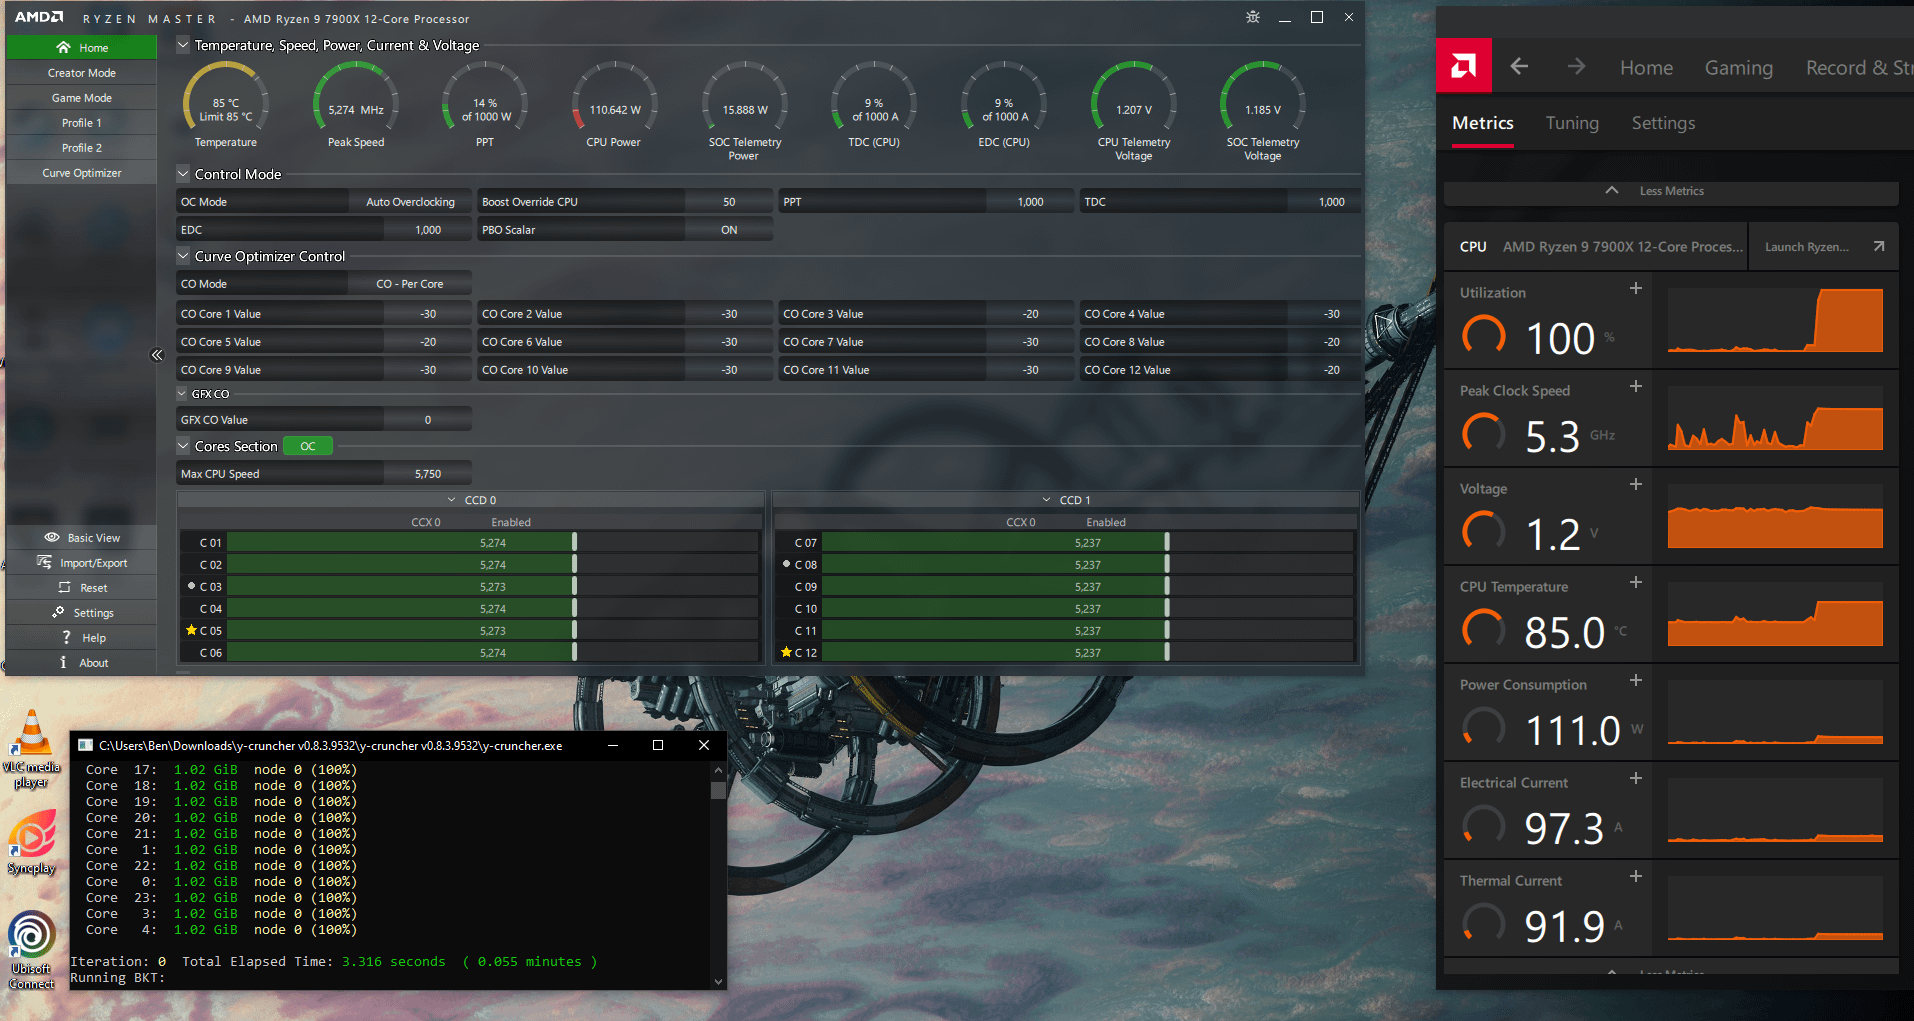This screenshot has height=1021, width=1914.
Task: Collapse the Cores Section
Action: (183, 446)
